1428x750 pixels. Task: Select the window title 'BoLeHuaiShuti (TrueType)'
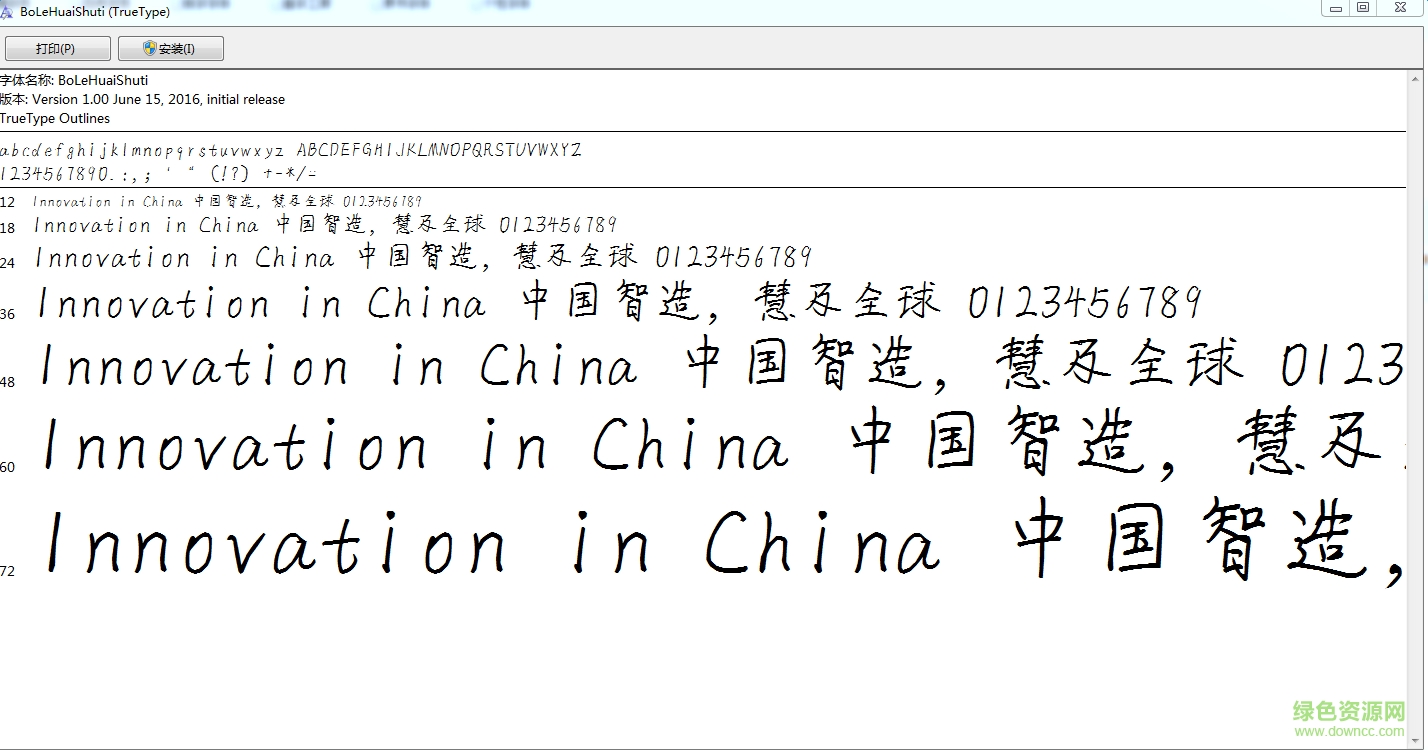point(95,11)
